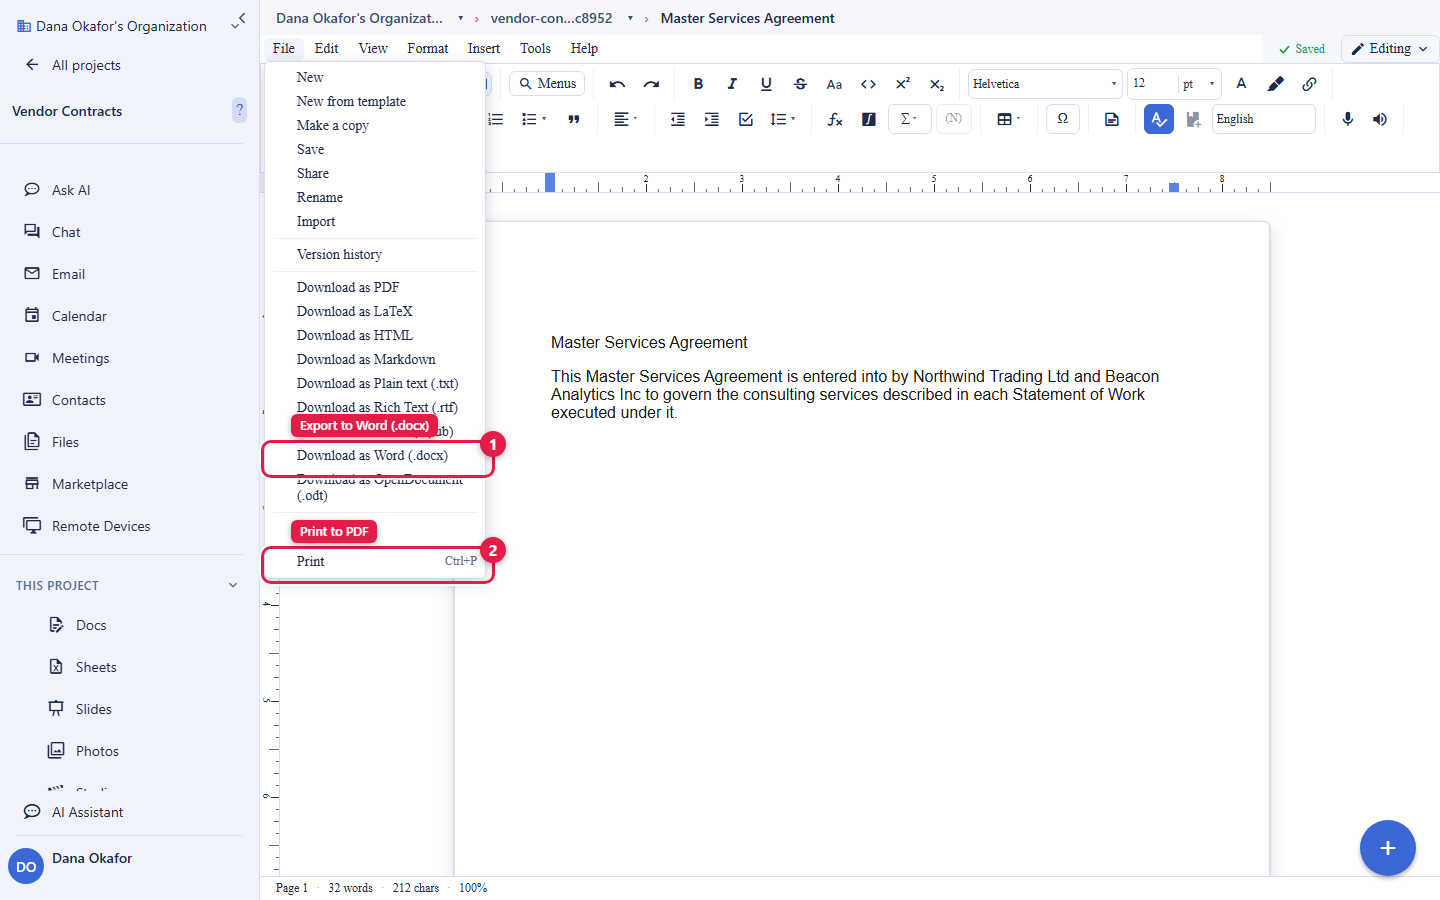The image size is (1440, 900).
Task: Insert a link with the chain icon
Action: pos(1309,84)
